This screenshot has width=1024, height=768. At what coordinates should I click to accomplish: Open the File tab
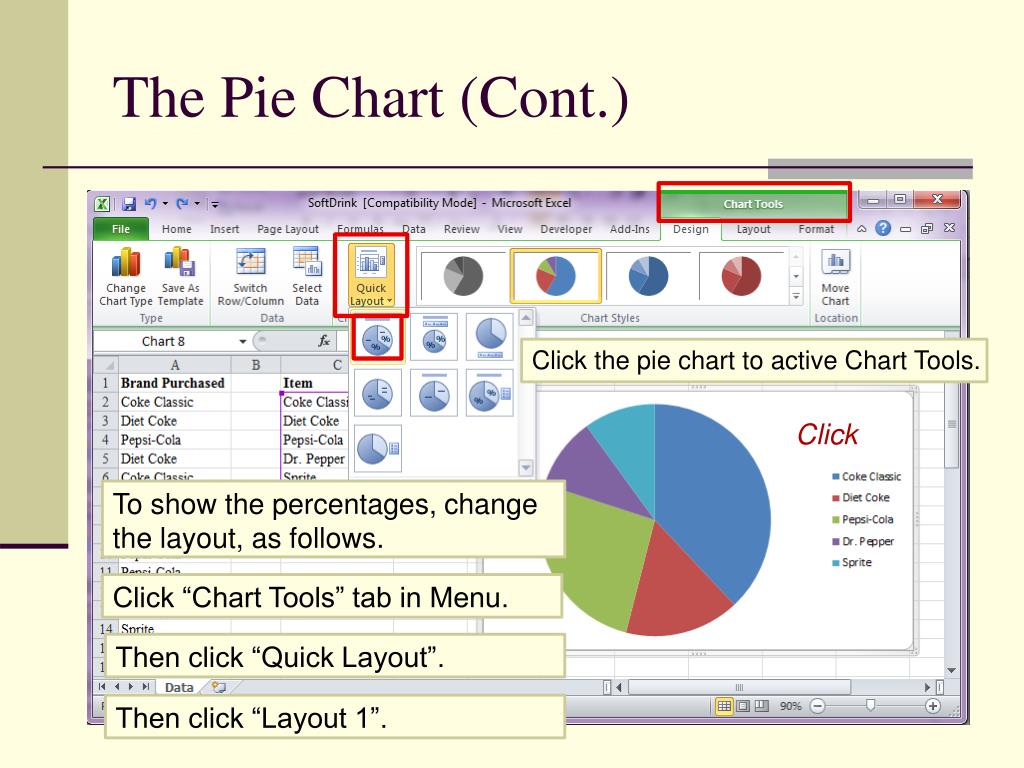click(x=121, y=229)
